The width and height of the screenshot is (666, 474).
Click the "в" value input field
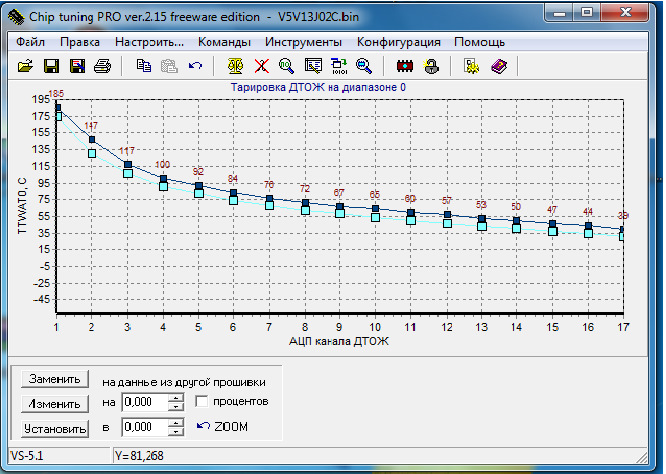[x=144, y=427]
